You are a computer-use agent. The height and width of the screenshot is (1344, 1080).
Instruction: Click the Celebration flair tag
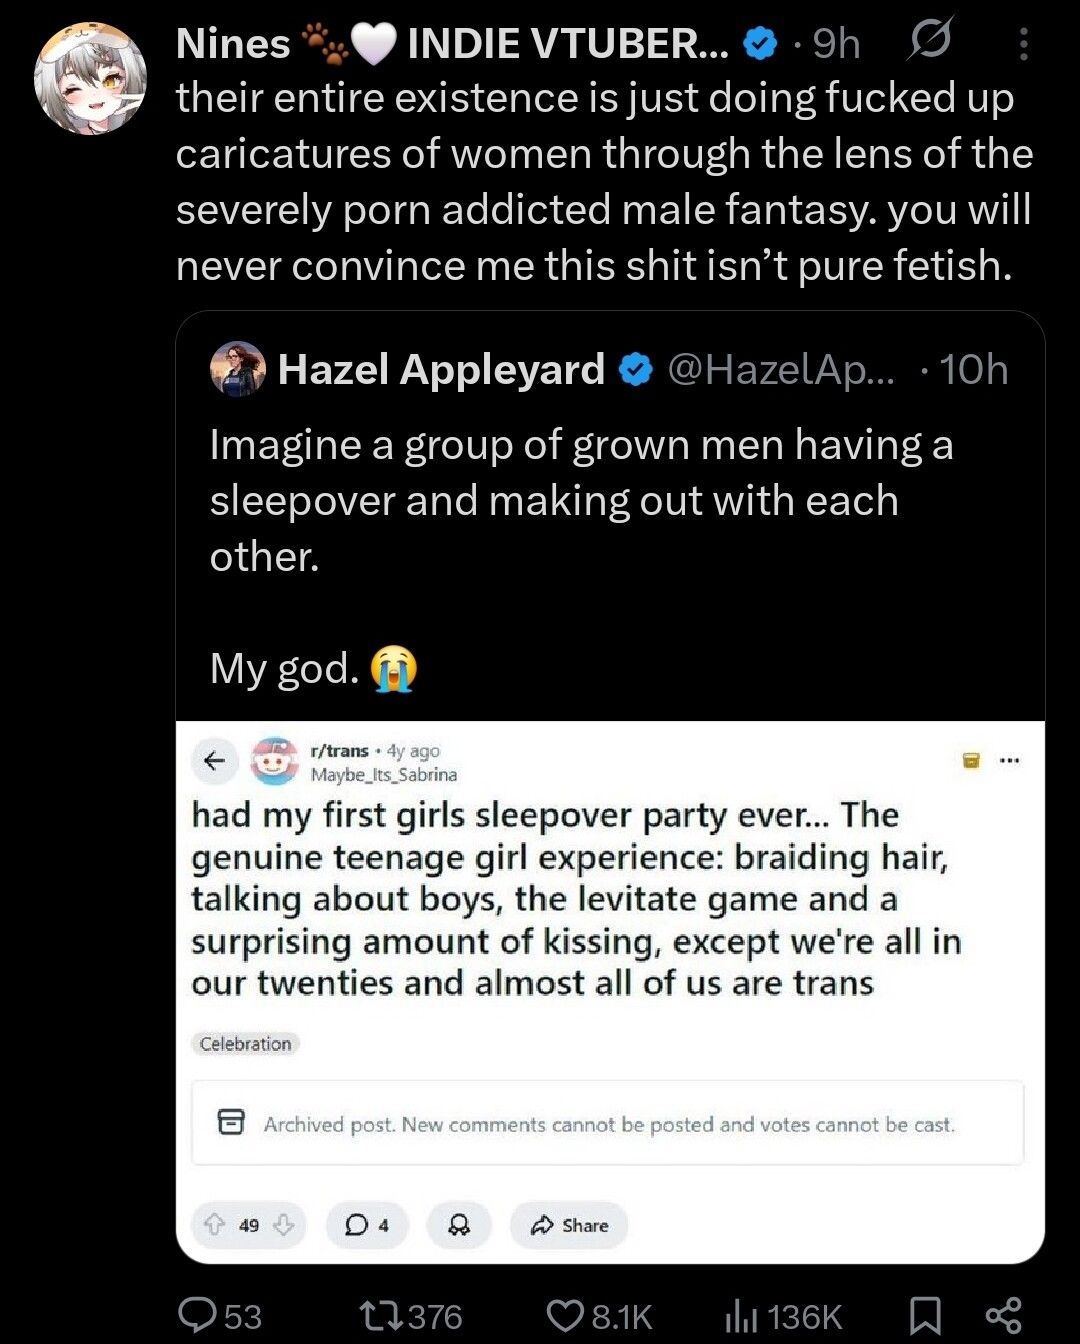pos(245,1043)
